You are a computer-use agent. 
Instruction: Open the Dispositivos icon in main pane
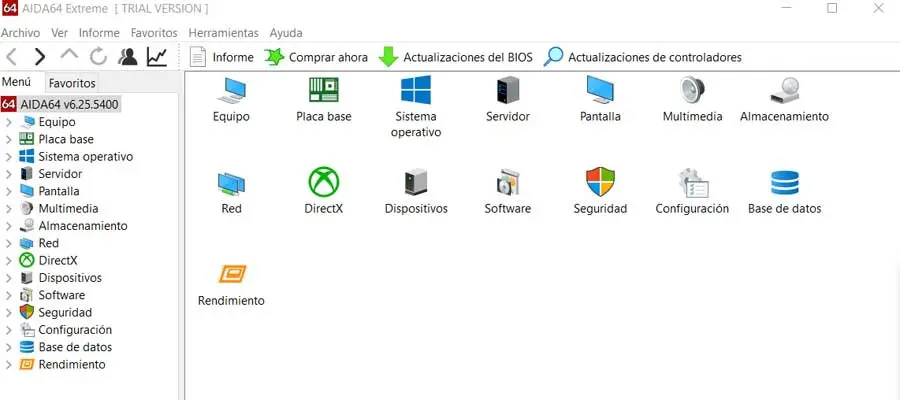(x=416, y=182)
